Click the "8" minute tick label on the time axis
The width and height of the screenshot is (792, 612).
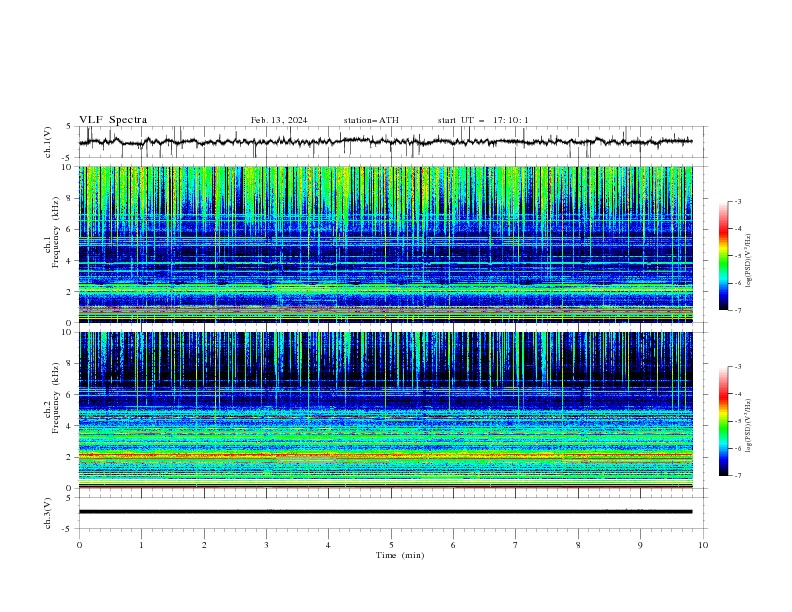click(x=578, y=545)
